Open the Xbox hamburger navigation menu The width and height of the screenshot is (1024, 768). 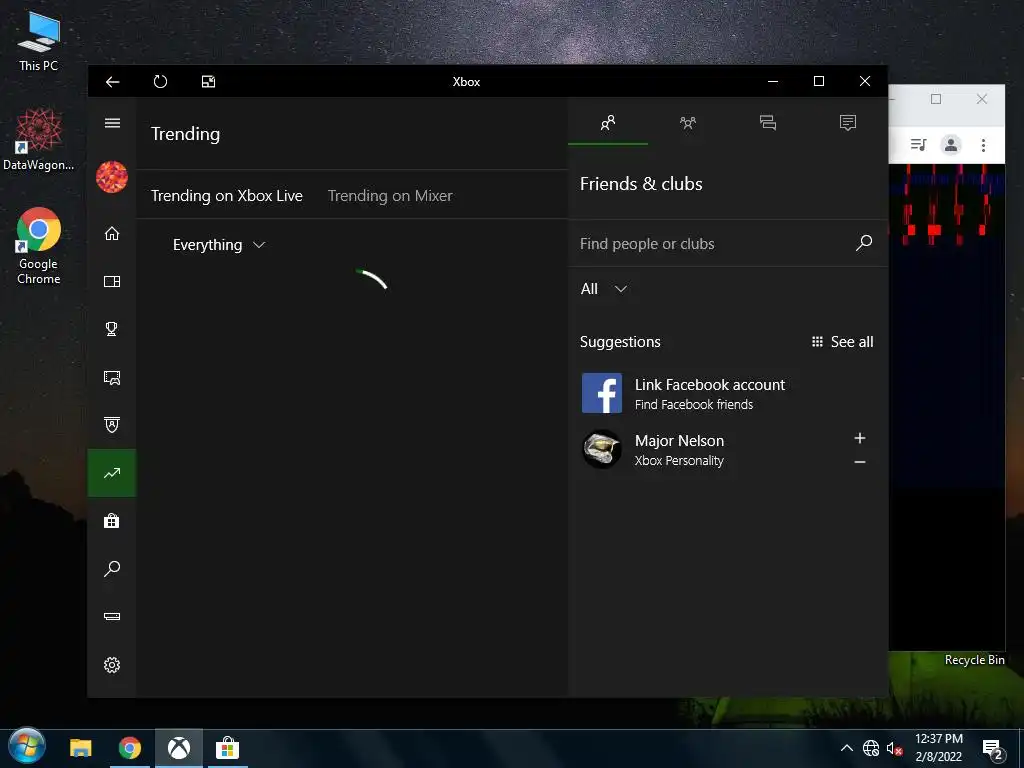(112, 123)
